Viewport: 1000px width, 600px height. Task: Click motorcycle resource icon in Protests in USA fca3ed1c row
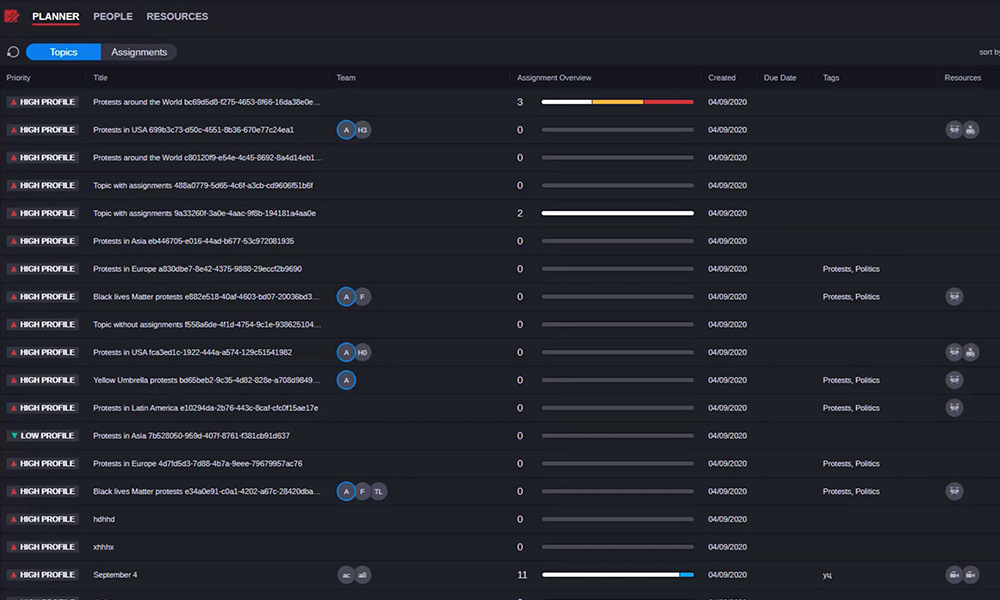(971, 353)
